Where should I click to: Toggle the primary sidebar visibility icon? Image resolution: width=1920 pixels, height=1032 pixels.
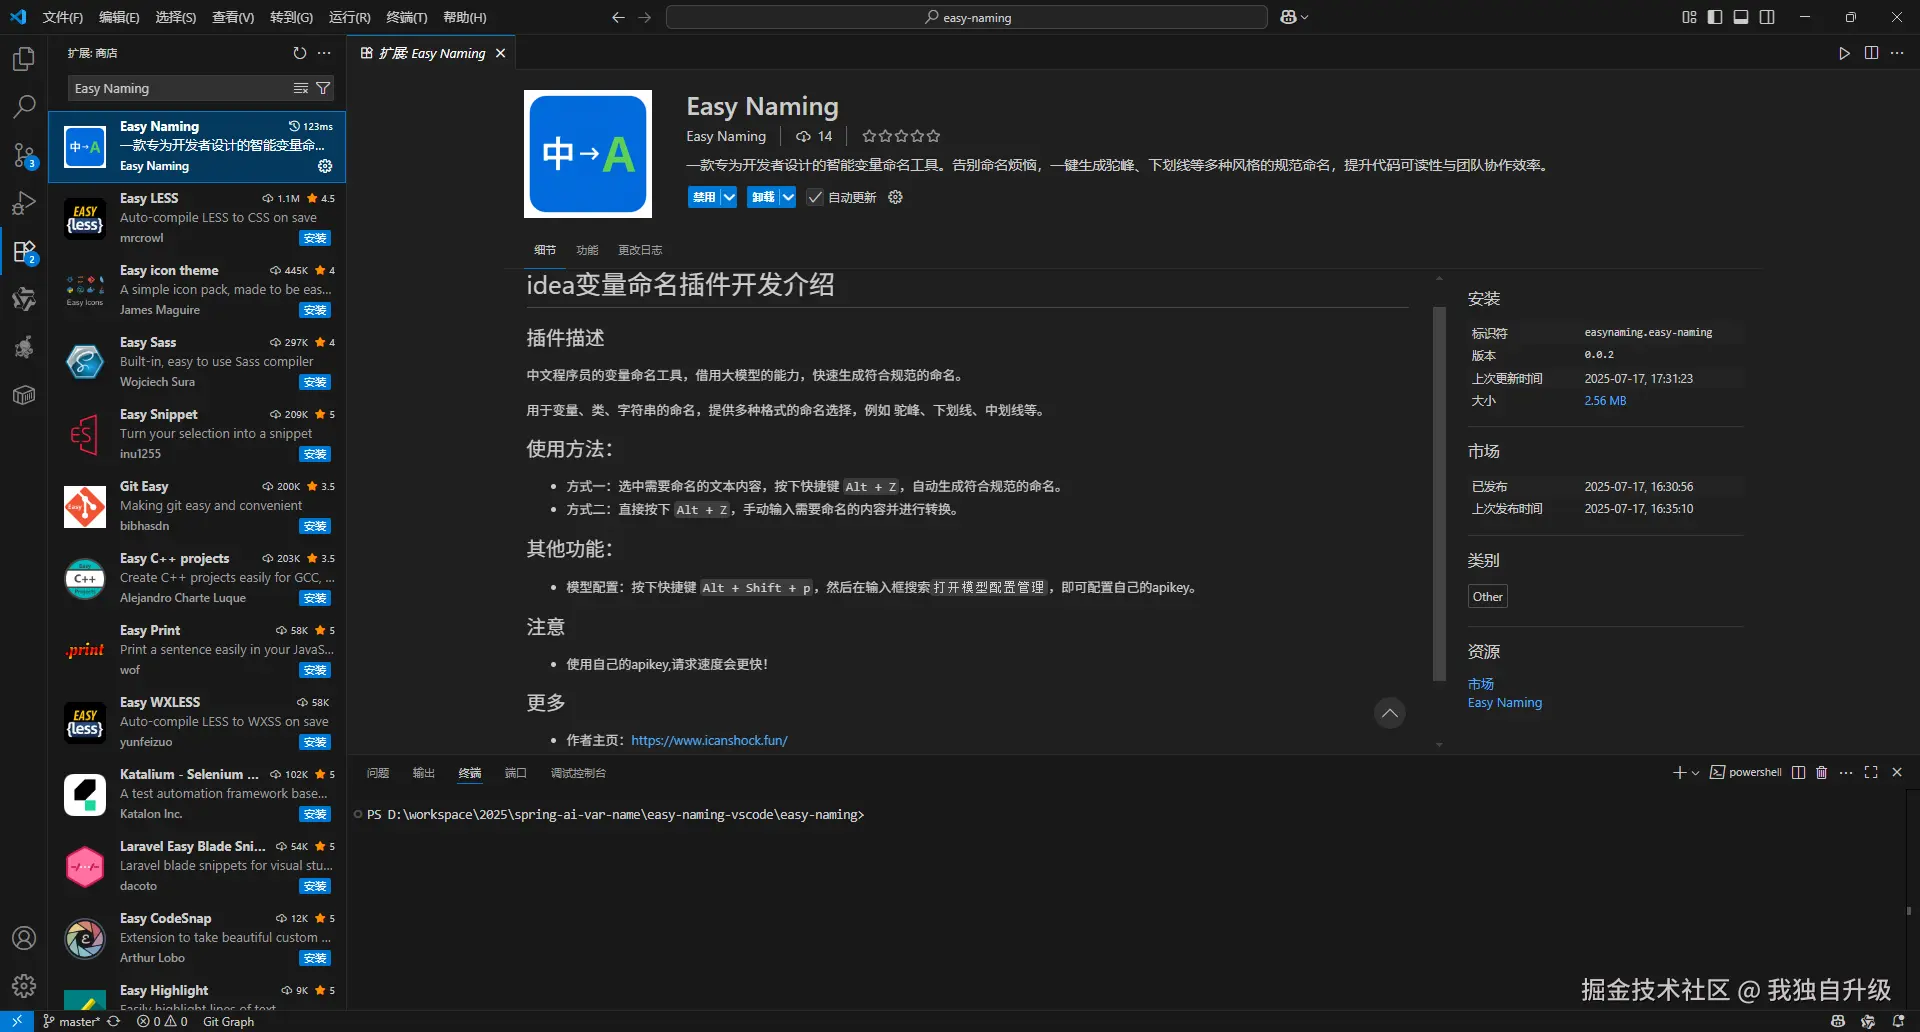click(1715, 17)
